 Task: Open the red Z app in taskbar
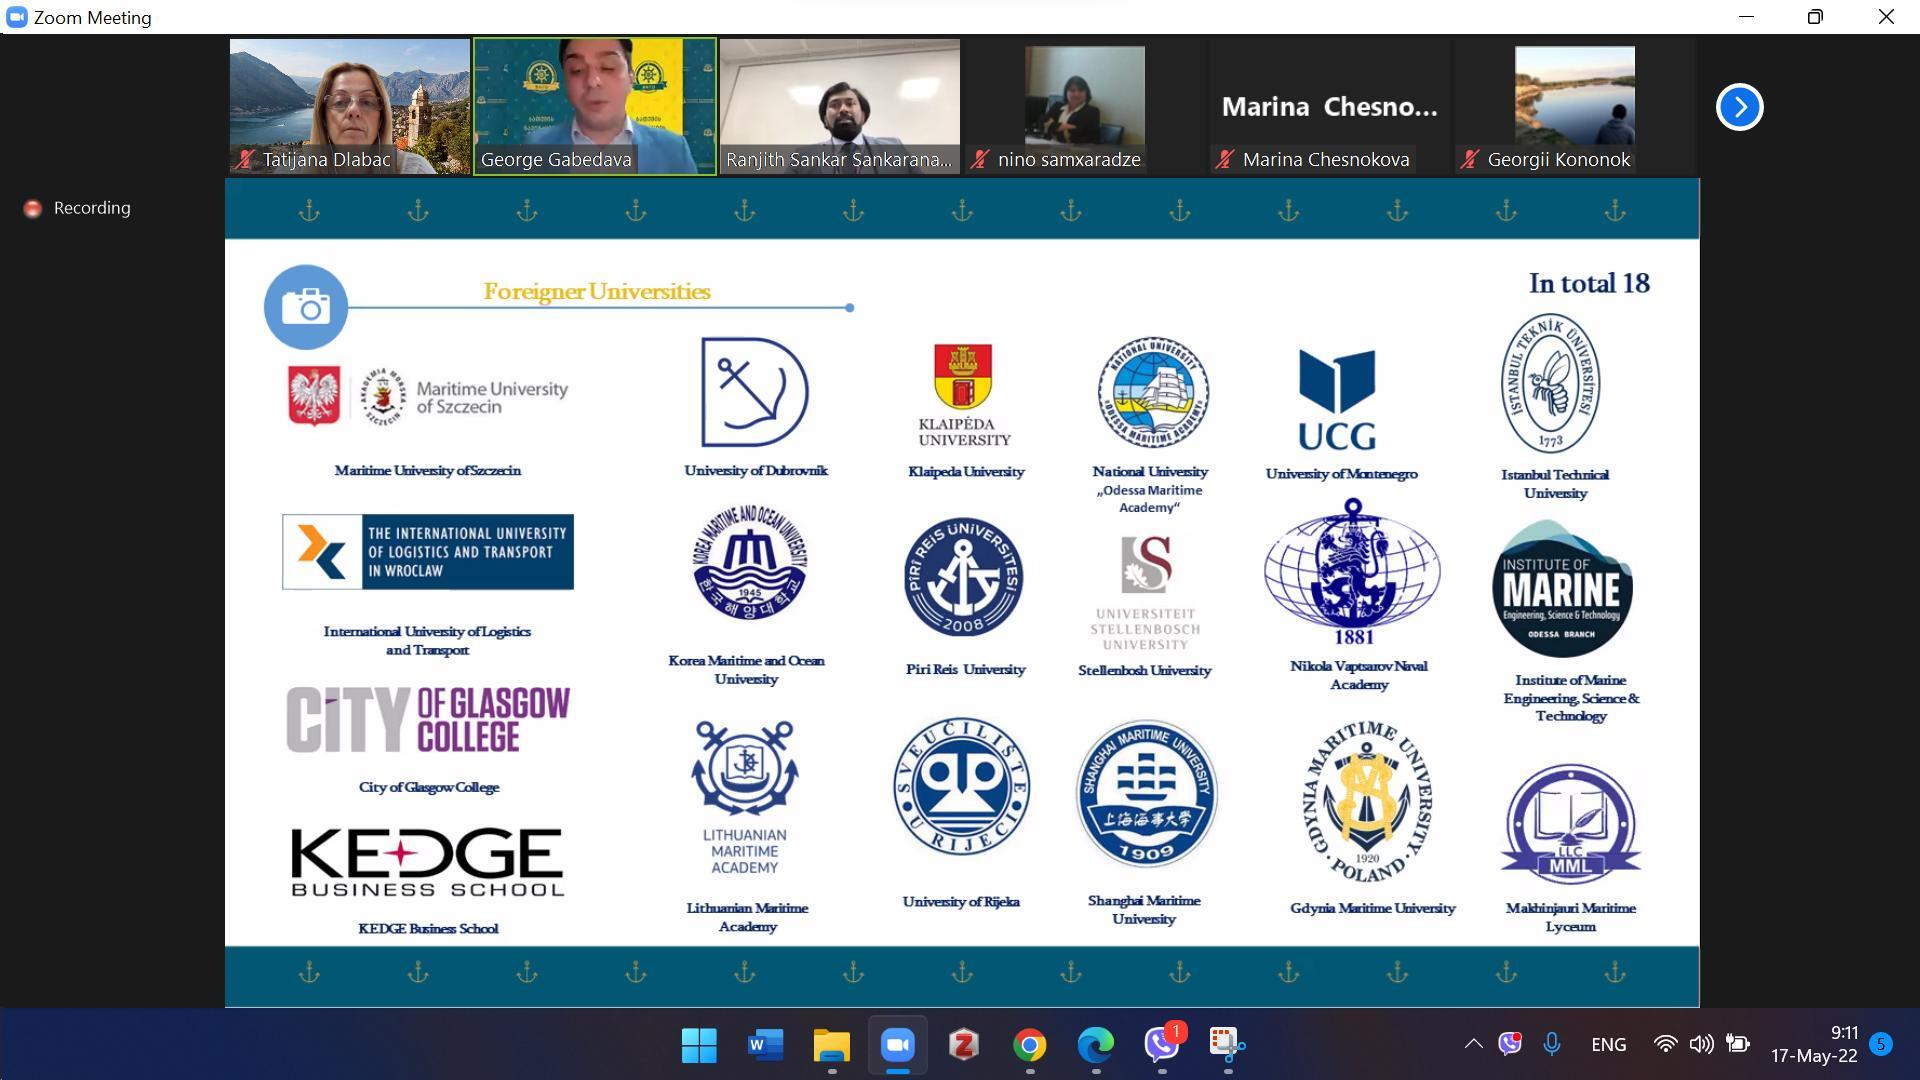[963, 1045]
